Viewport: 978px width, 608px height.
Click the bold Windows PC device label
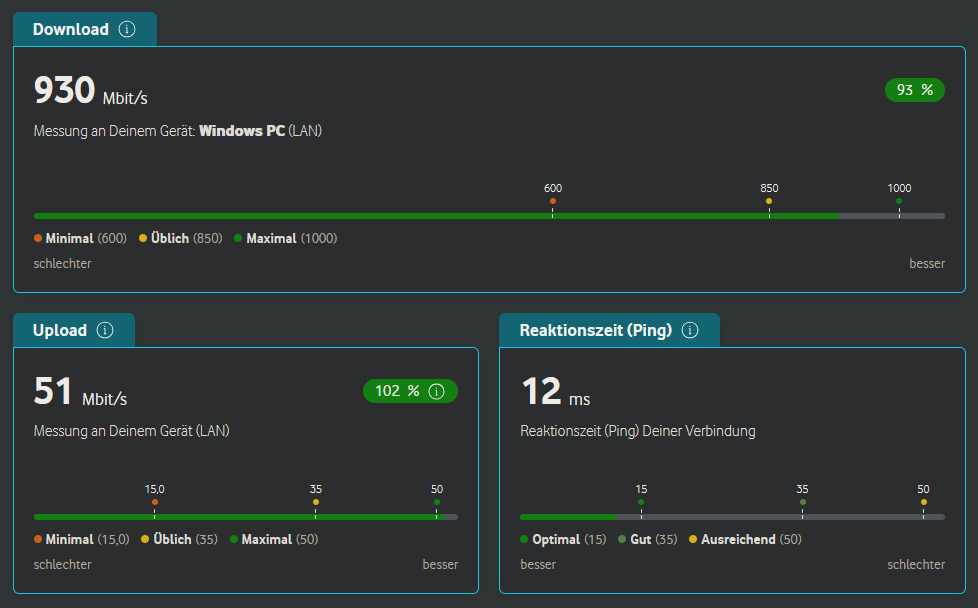coord(240,130)
